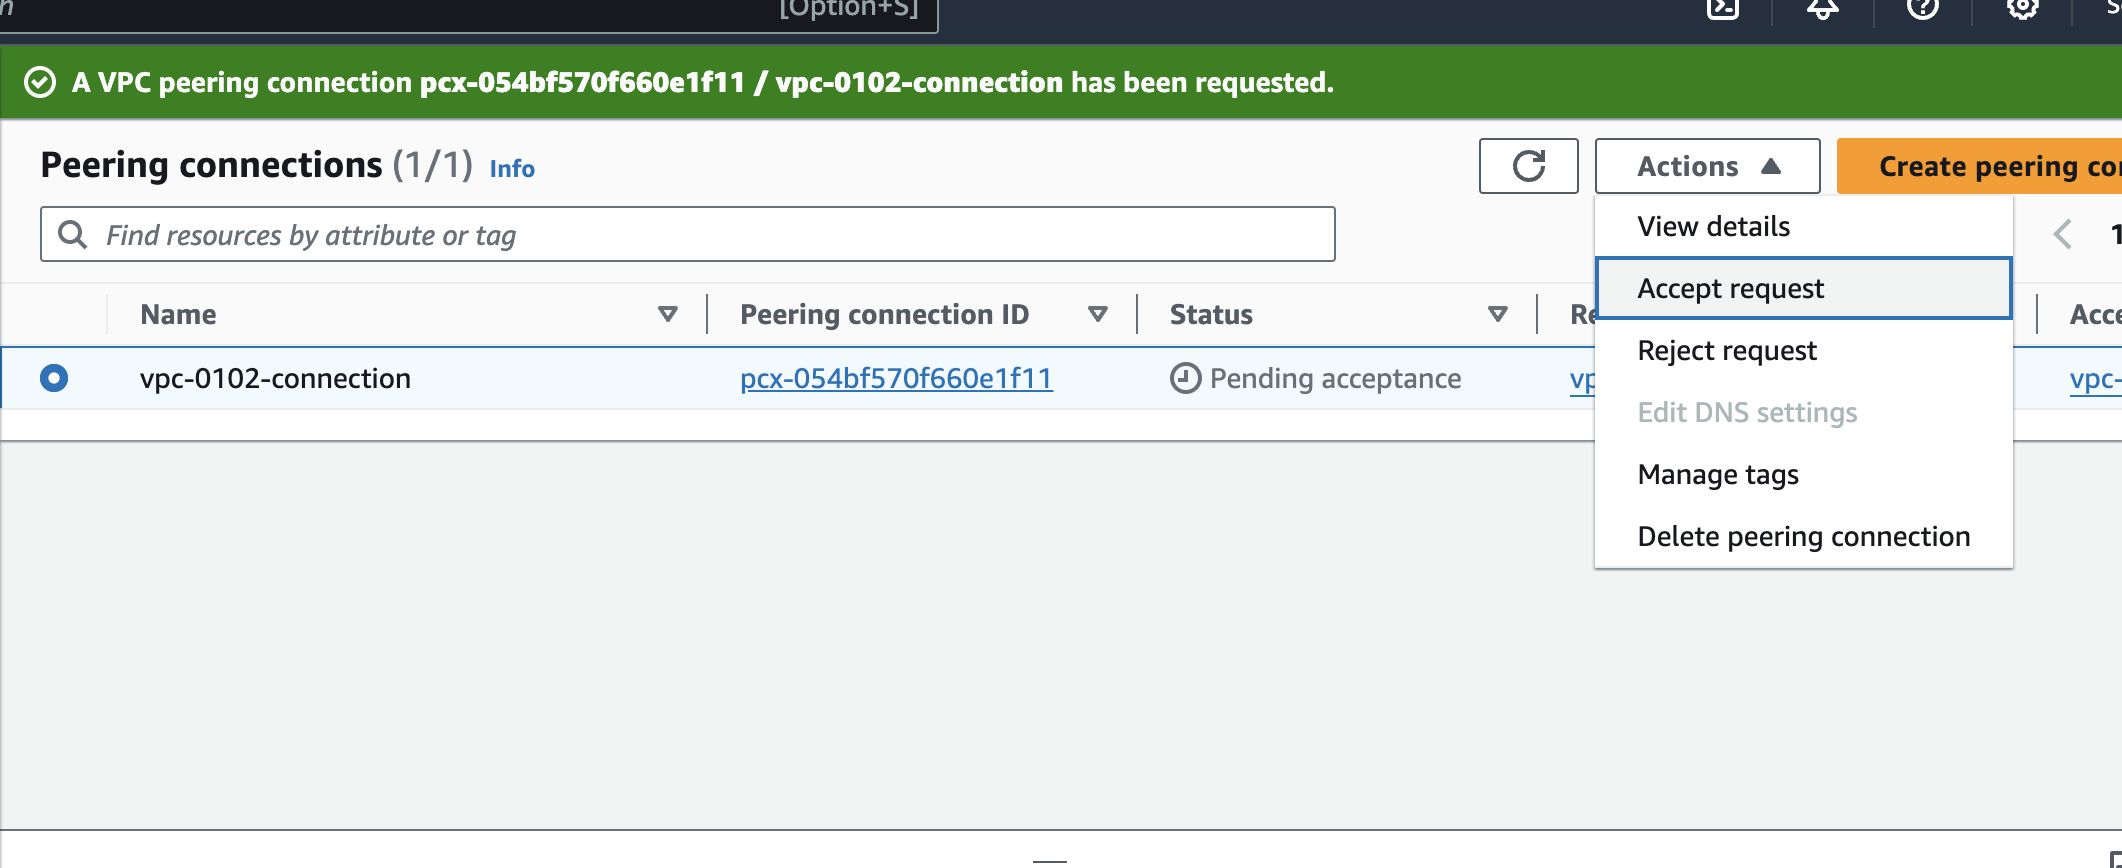The height and width of the screenshot is (868, 2122).
Task: Choose Reject request from Actions menu
Action: (x=1727, y=351)
